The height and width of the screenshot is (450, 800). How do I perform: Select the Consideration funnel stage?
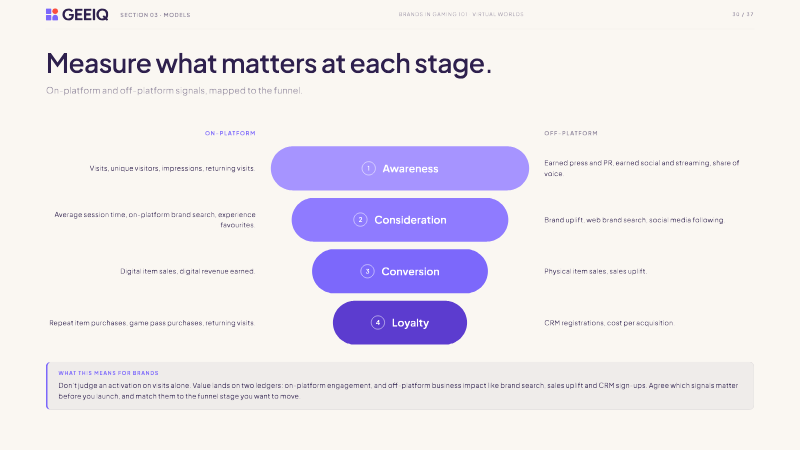point(399,220)
